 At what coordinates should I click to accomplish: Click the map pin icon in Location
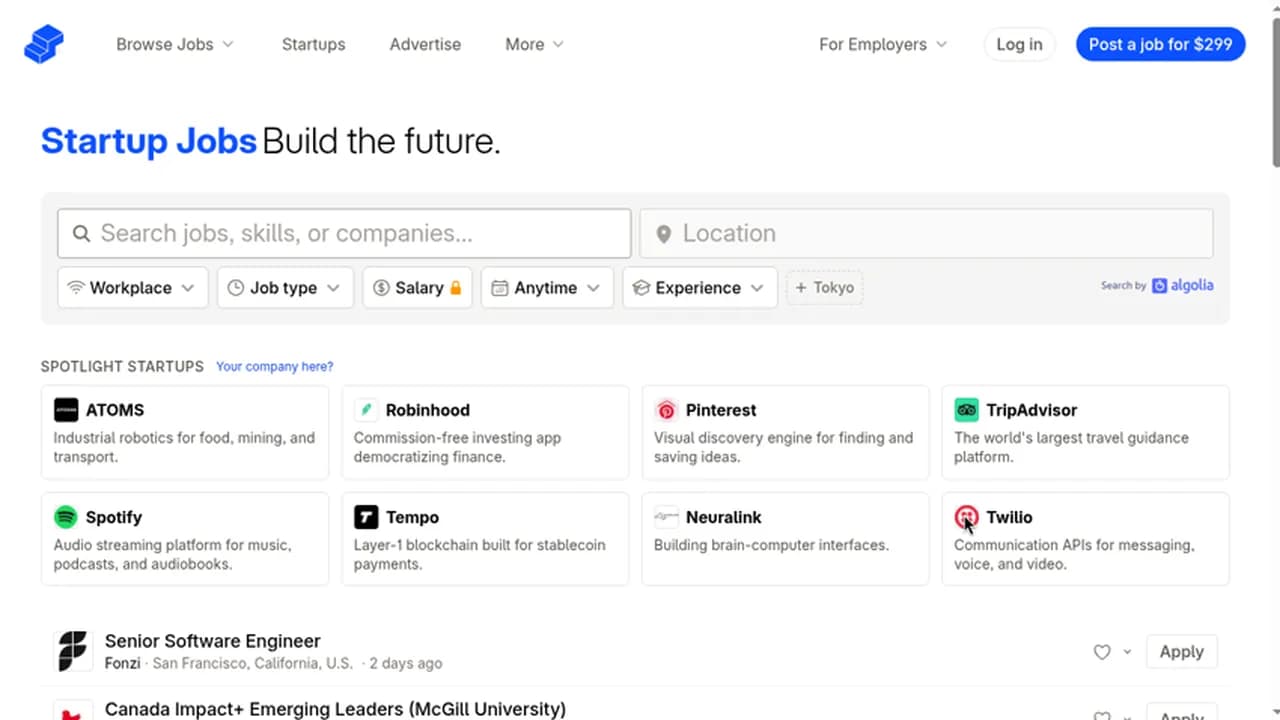click(x=663, y=234)
